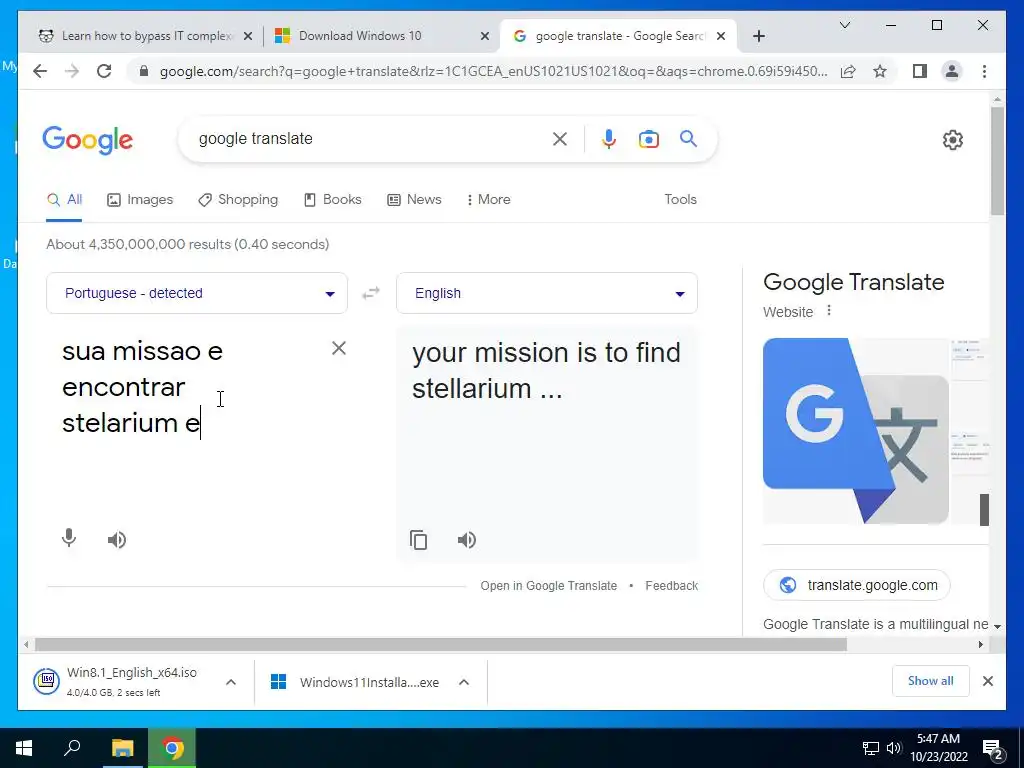Open File Explorer from taskbar

[122, 748]
